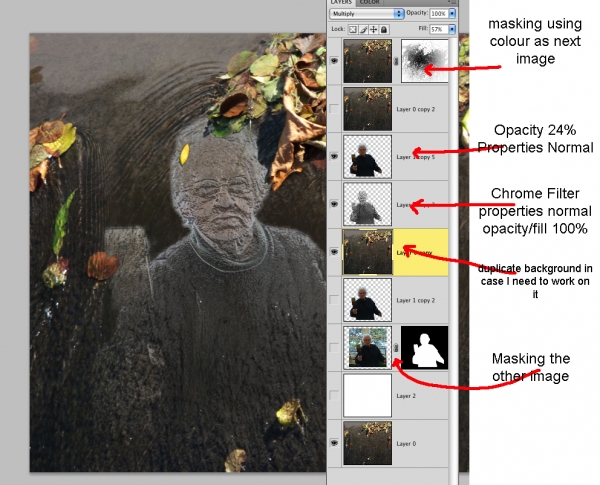Click the yellow selected layer's thumbnail
Screen dimensions: 600x485
pos(367,252)
